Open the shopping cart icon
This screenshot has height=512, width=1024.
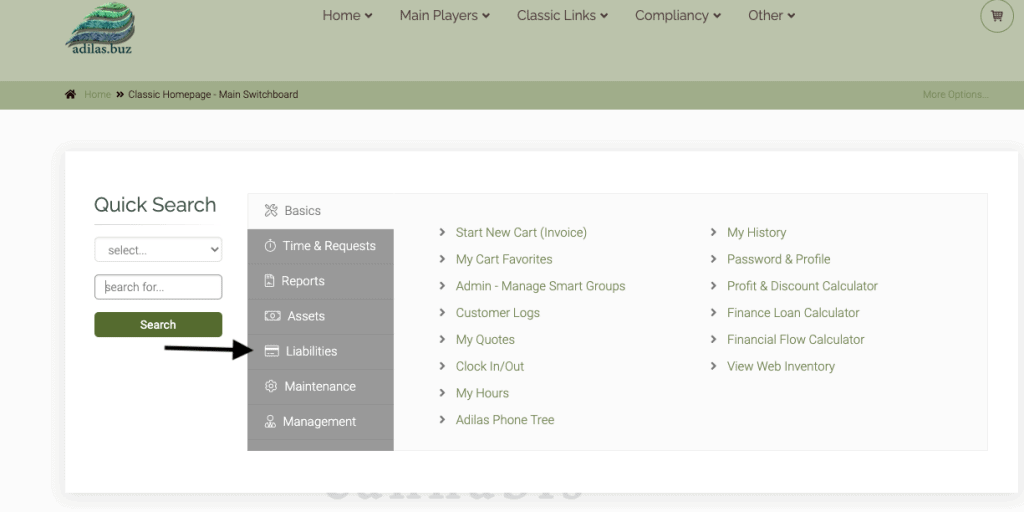click(997, 16)
